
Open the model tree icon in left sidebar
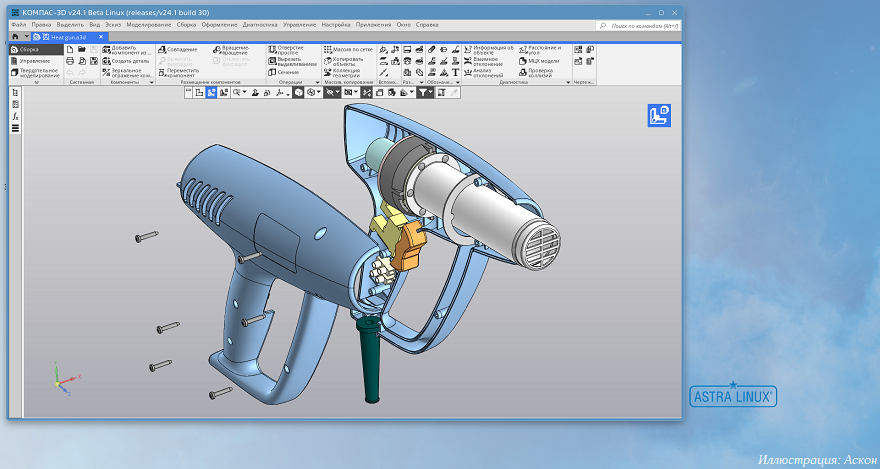[x=15, y=92]
